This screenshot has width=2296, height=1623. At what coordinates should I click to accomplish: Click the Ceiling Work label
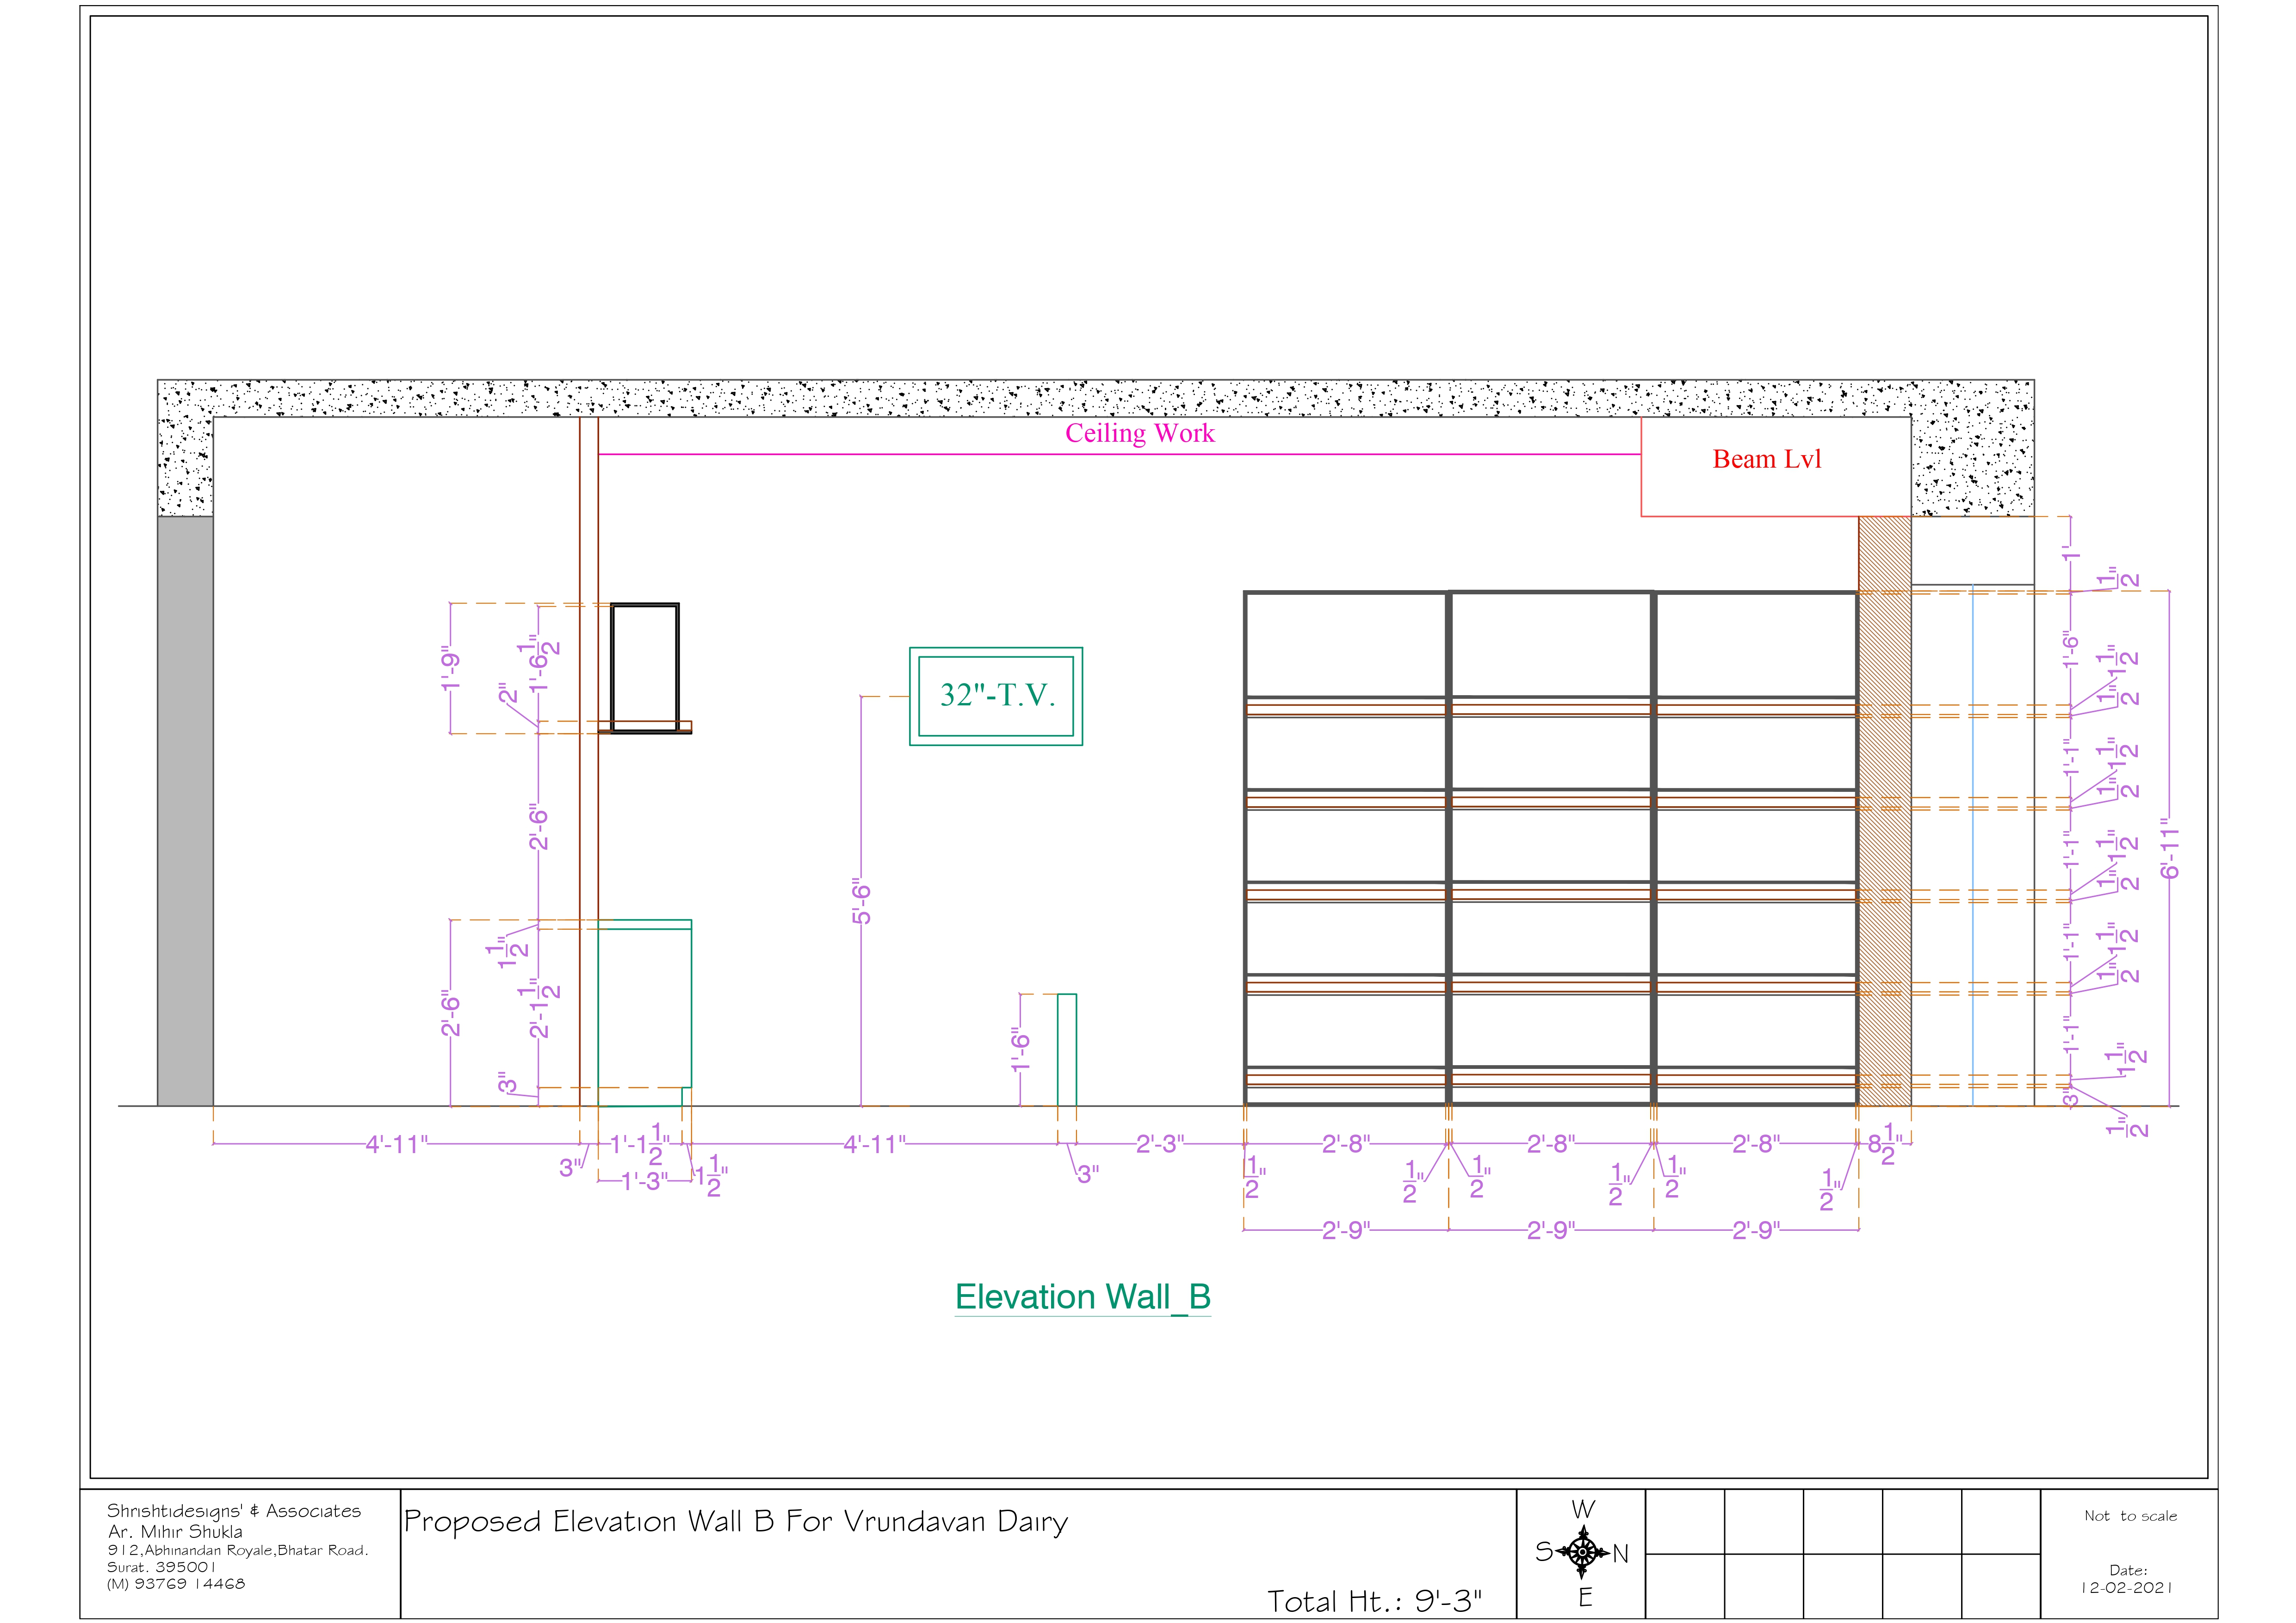pyautogui.click(x=1139, y=434)
